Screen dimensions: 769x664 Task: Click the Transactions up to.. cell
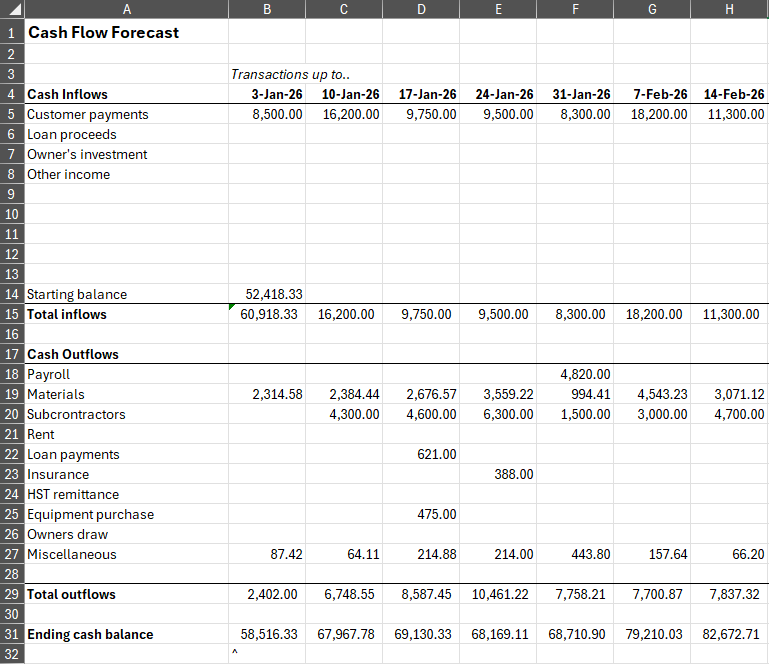pos(267,74)
